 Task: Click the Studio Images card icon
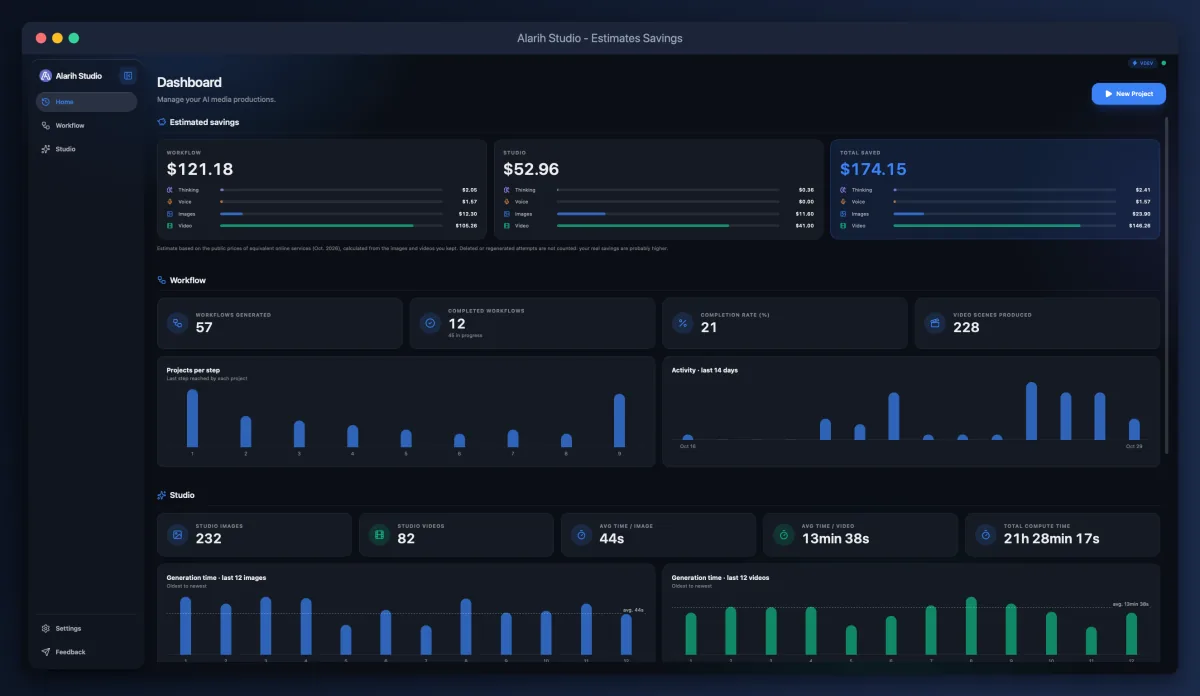click(177, 535)
